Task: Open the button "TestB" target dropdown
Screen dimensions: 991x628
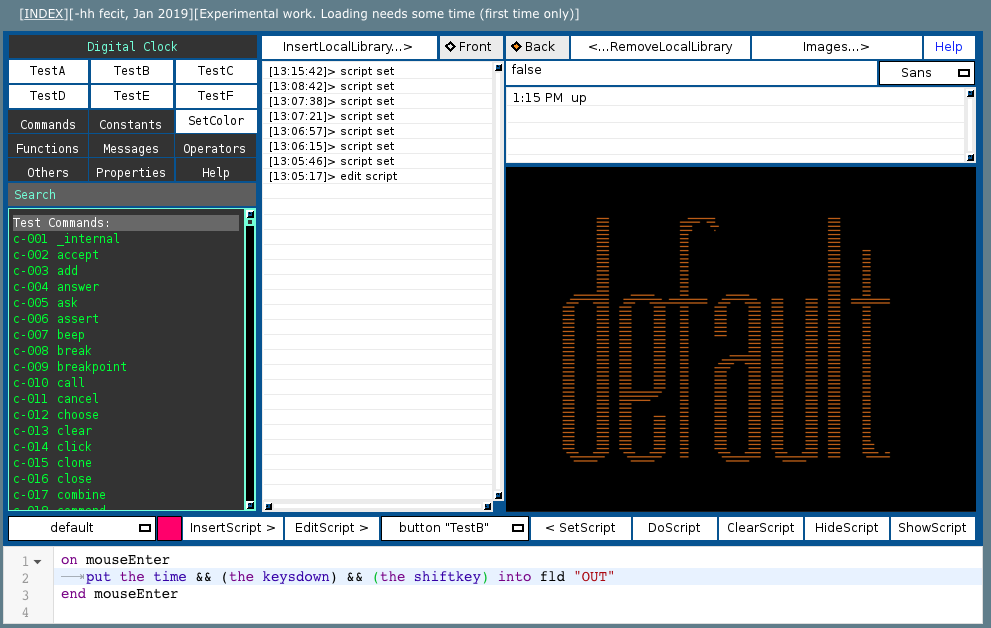Action: [x=455, y=528]
